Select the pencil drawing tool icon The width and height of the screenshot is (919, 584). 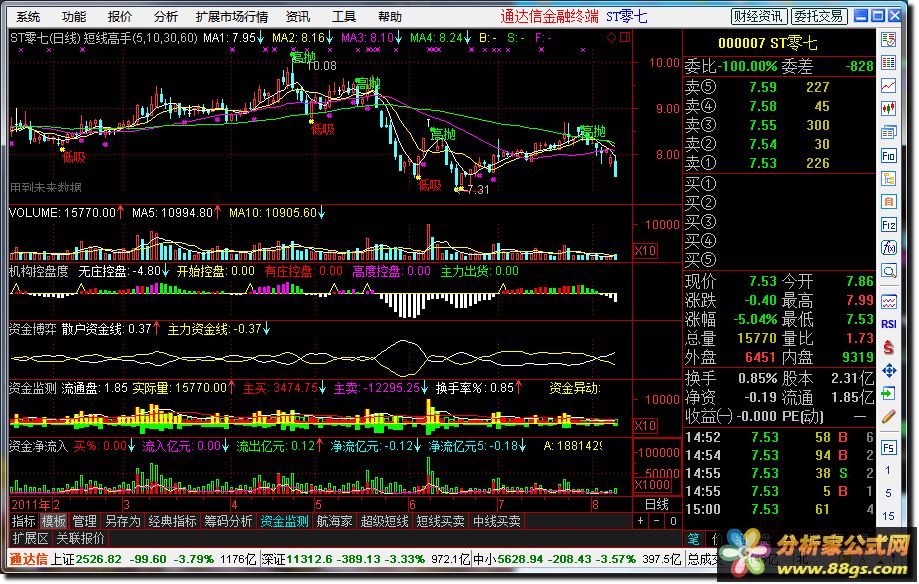coord(889,416)
